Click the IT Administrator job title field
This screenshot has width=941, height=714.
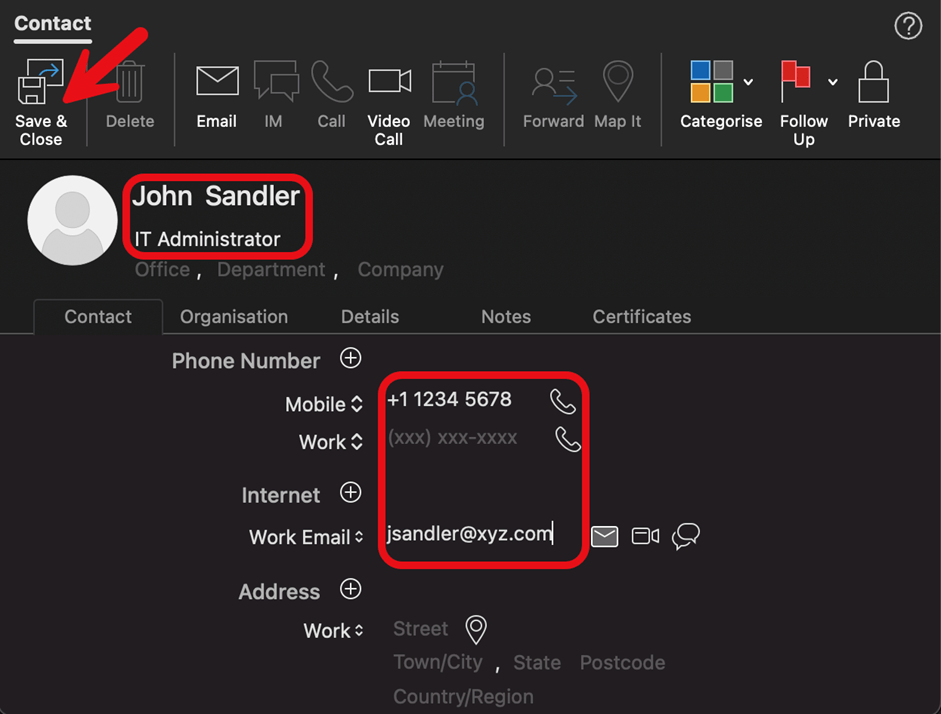tap(207, 239)
